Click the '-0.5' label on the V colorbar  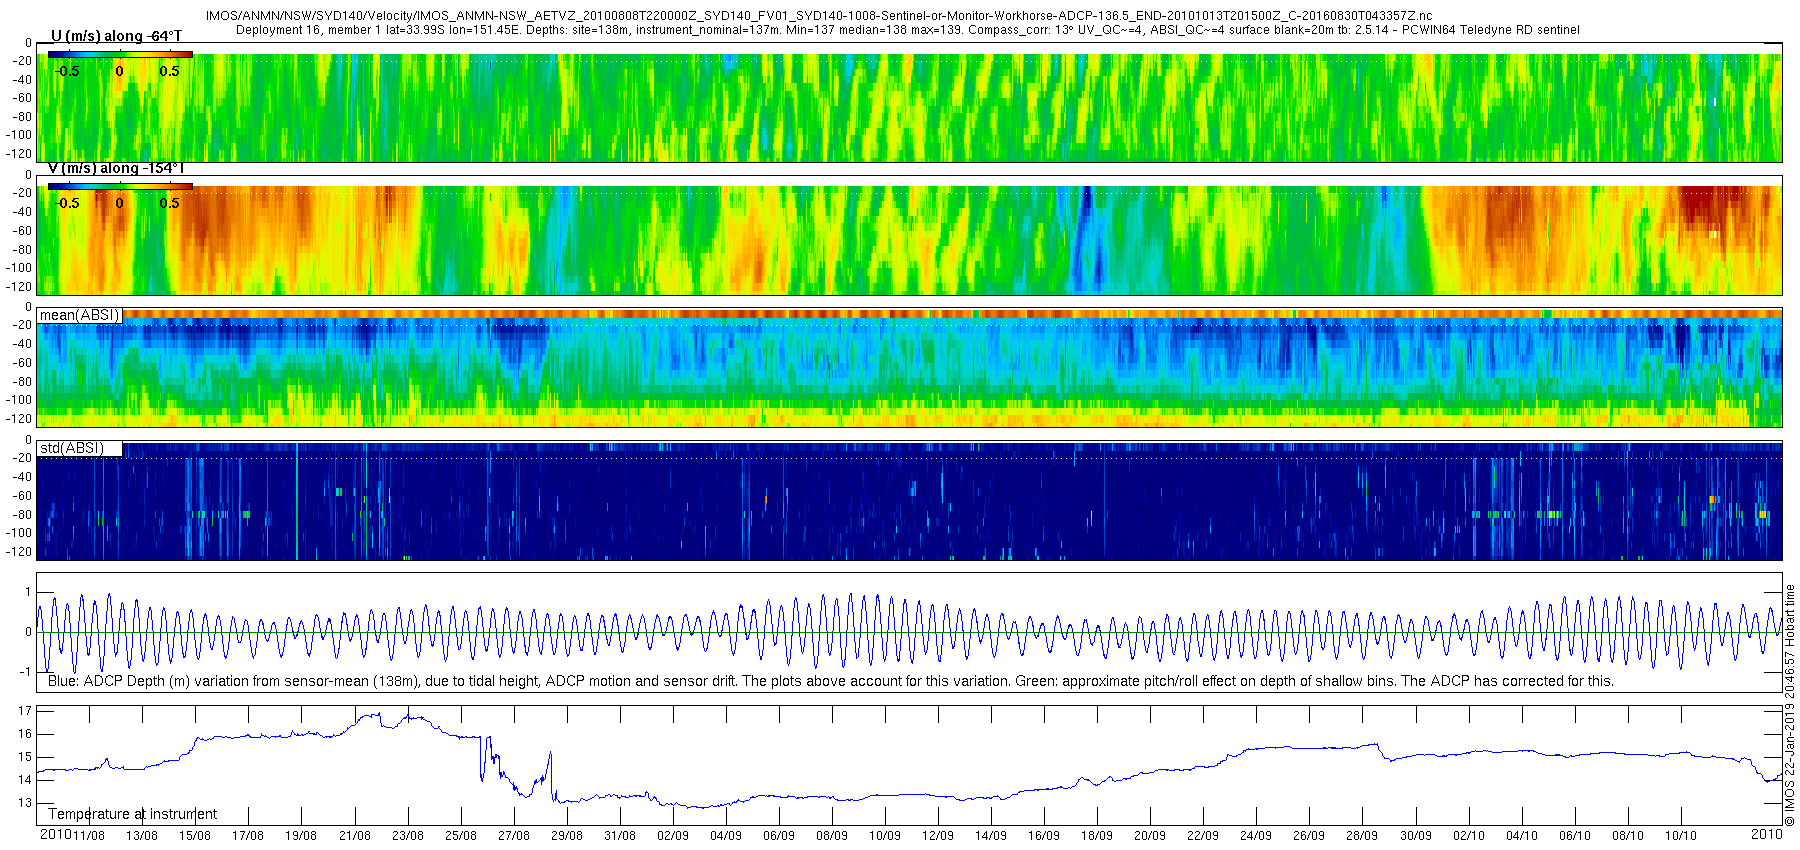point(67,203)
